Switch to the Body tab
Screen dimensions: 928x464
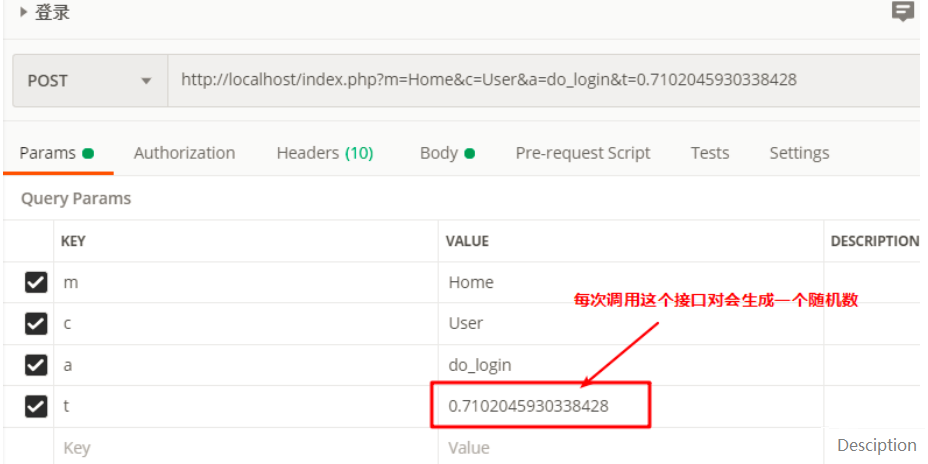[446, 153]
